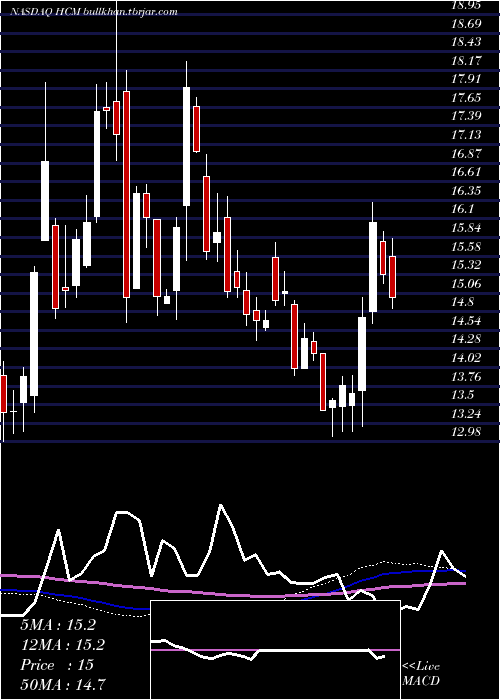Image resolution: width=500 pixels, height=700 pixels.
Task: Click the 16.1 price axis label
Action: [x=462, y=209]
